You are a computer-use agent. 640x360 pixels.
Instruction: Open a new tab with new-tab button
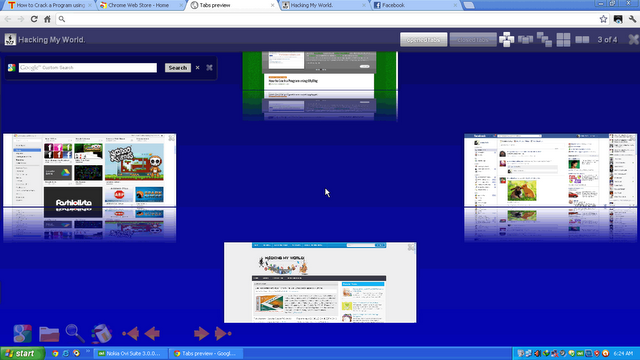coord(469,5)
